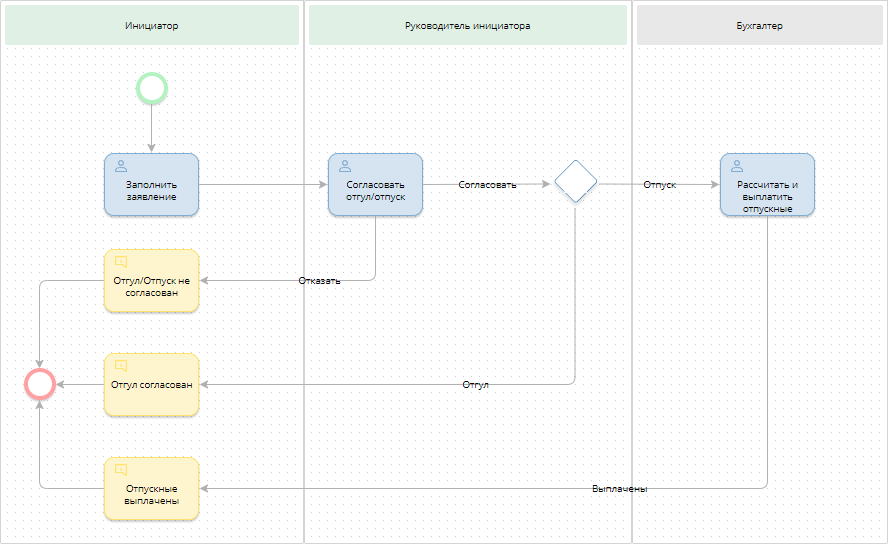Click notification icon in Отпускные выплачены block
This screenshot has width=888, height=544.
[121, 470]
